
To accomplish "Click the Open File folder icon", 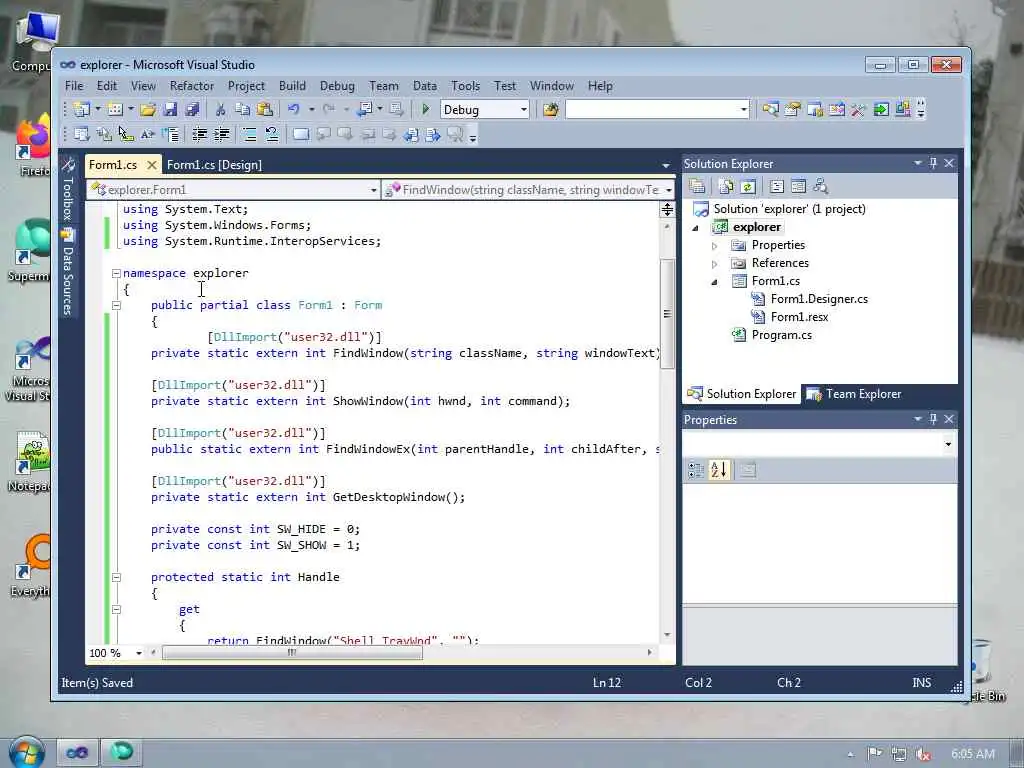I will tap(148, 110).
